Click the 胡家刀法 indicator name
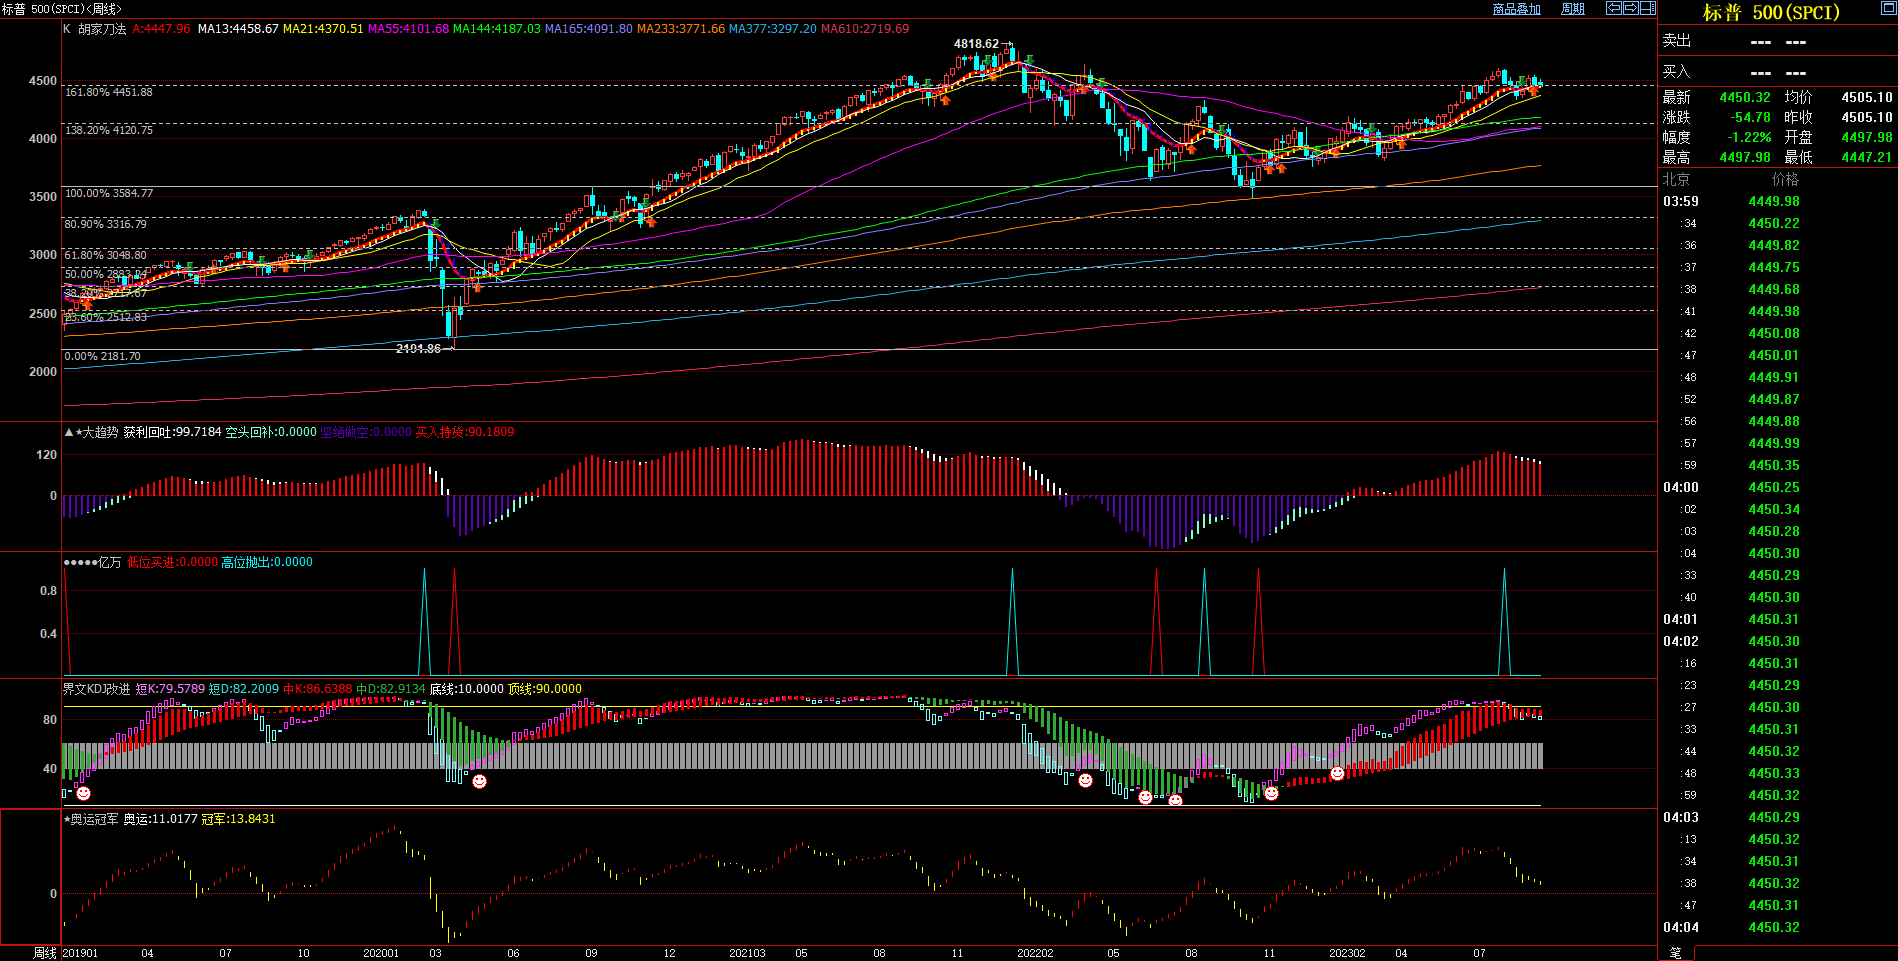Viewport: 1898px width, 961px height. point(102,29)
